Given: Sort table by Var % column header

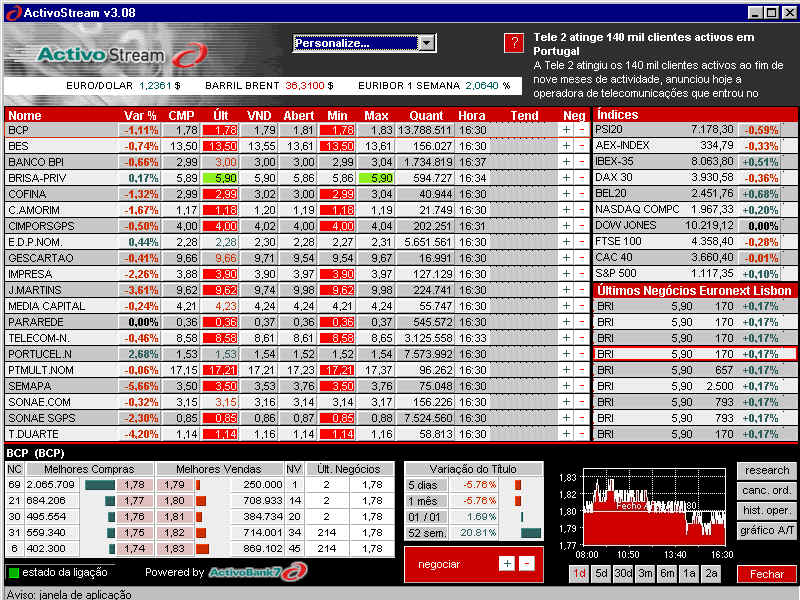Looking at the screenshot, I should pos(140,115).
